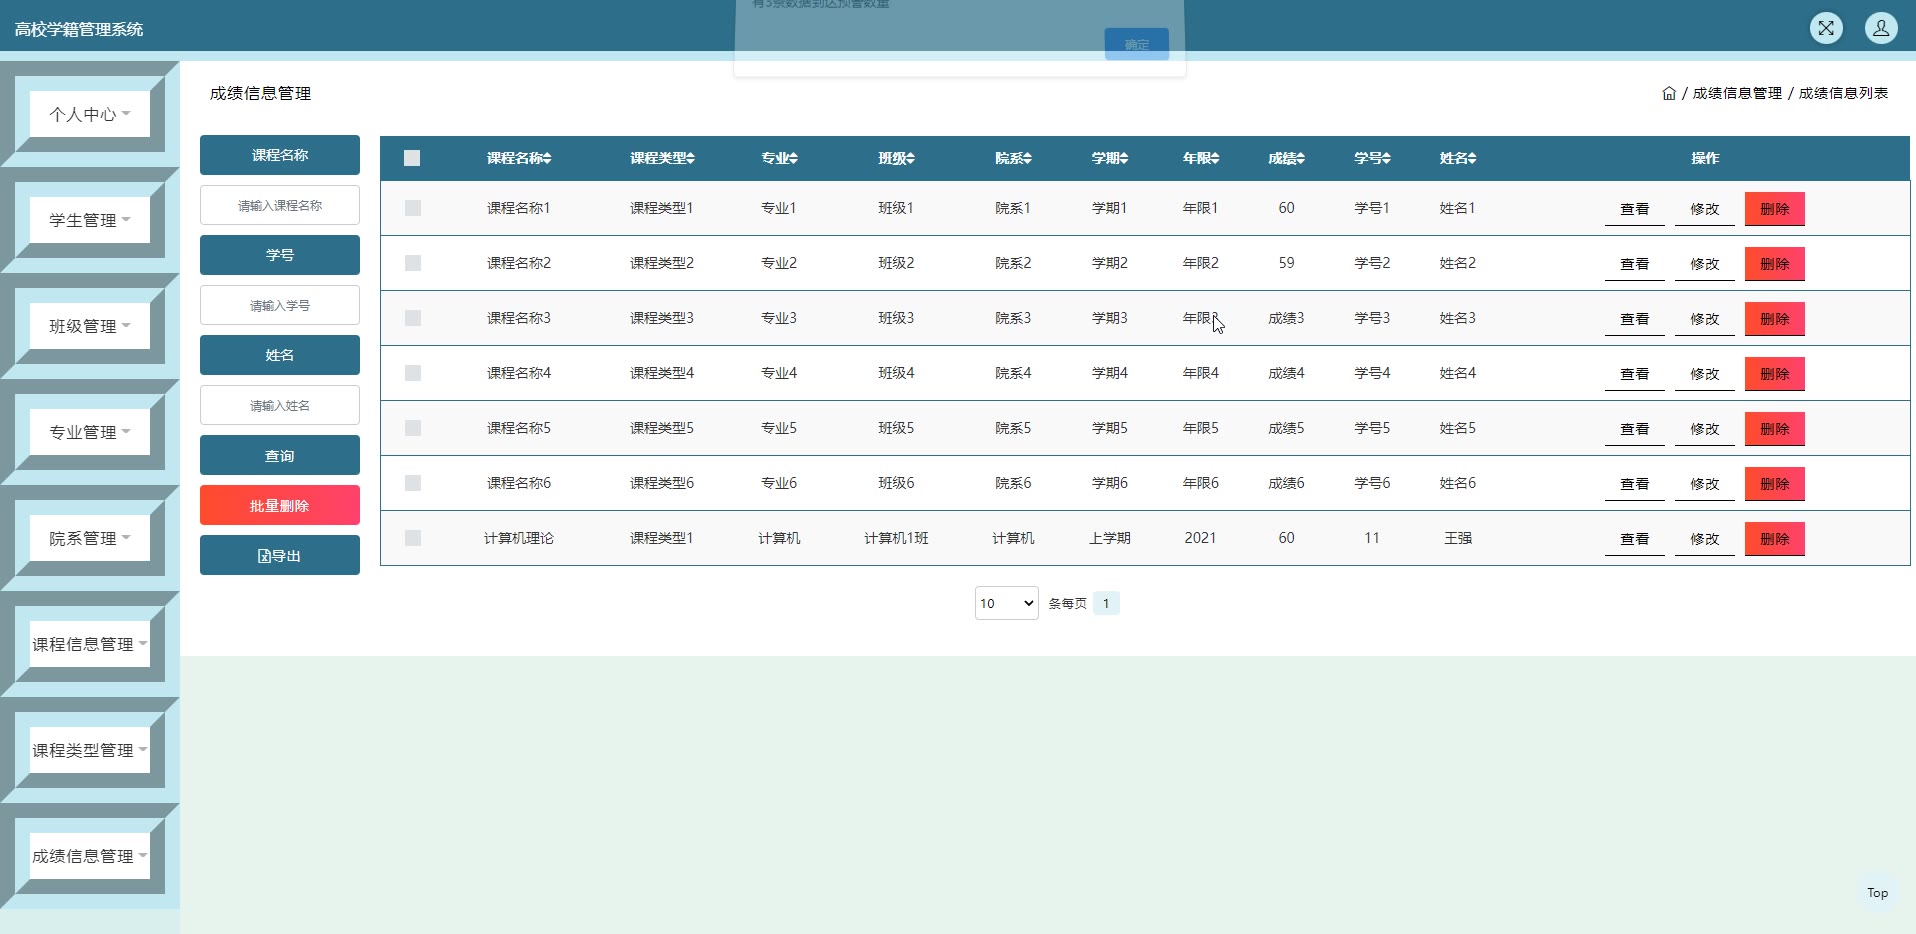This screenshot has width=1916, height=934.
Task: Click the 请输入课程名称 search field
Action: [279, 205]
